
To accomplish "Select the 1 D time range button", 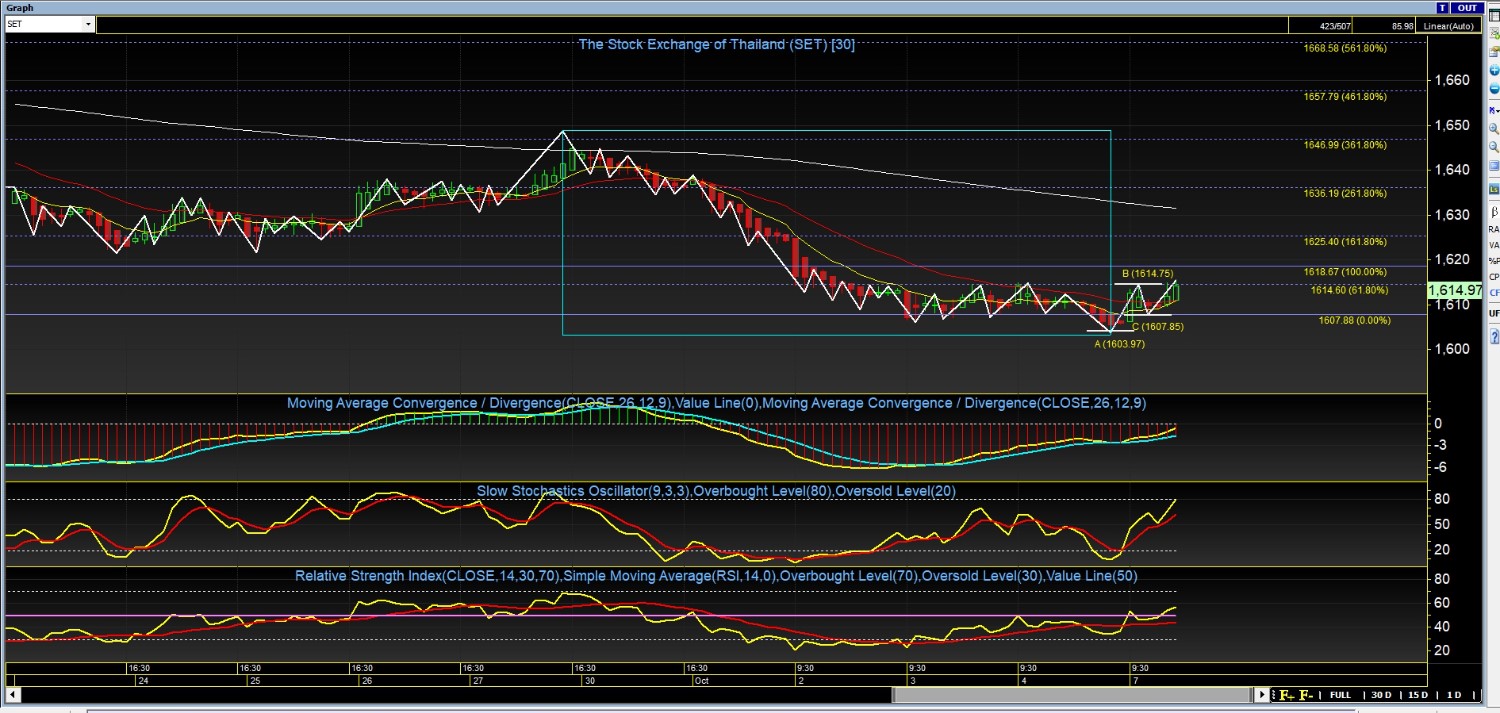I will (1453, 695).
